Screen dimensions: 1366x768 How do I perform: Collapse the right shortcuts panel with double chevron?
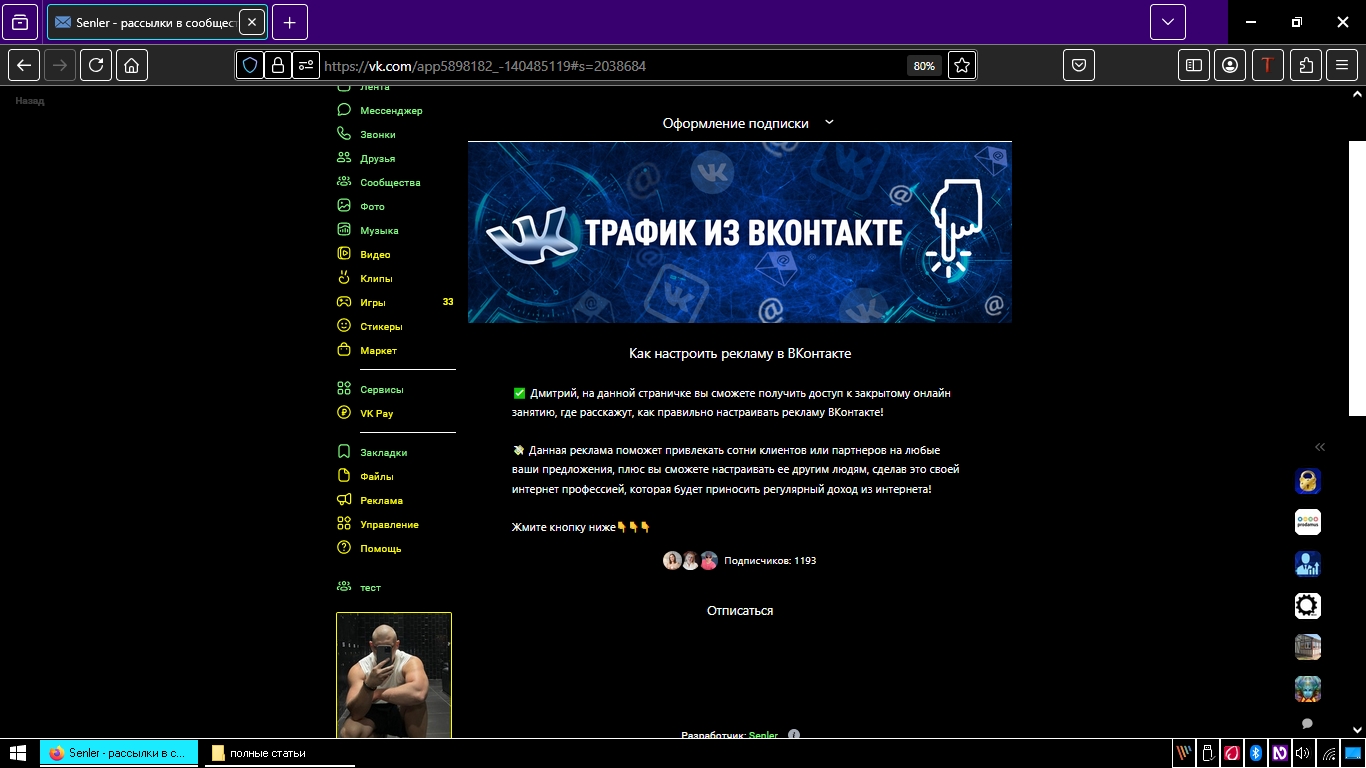(1320, 447)
